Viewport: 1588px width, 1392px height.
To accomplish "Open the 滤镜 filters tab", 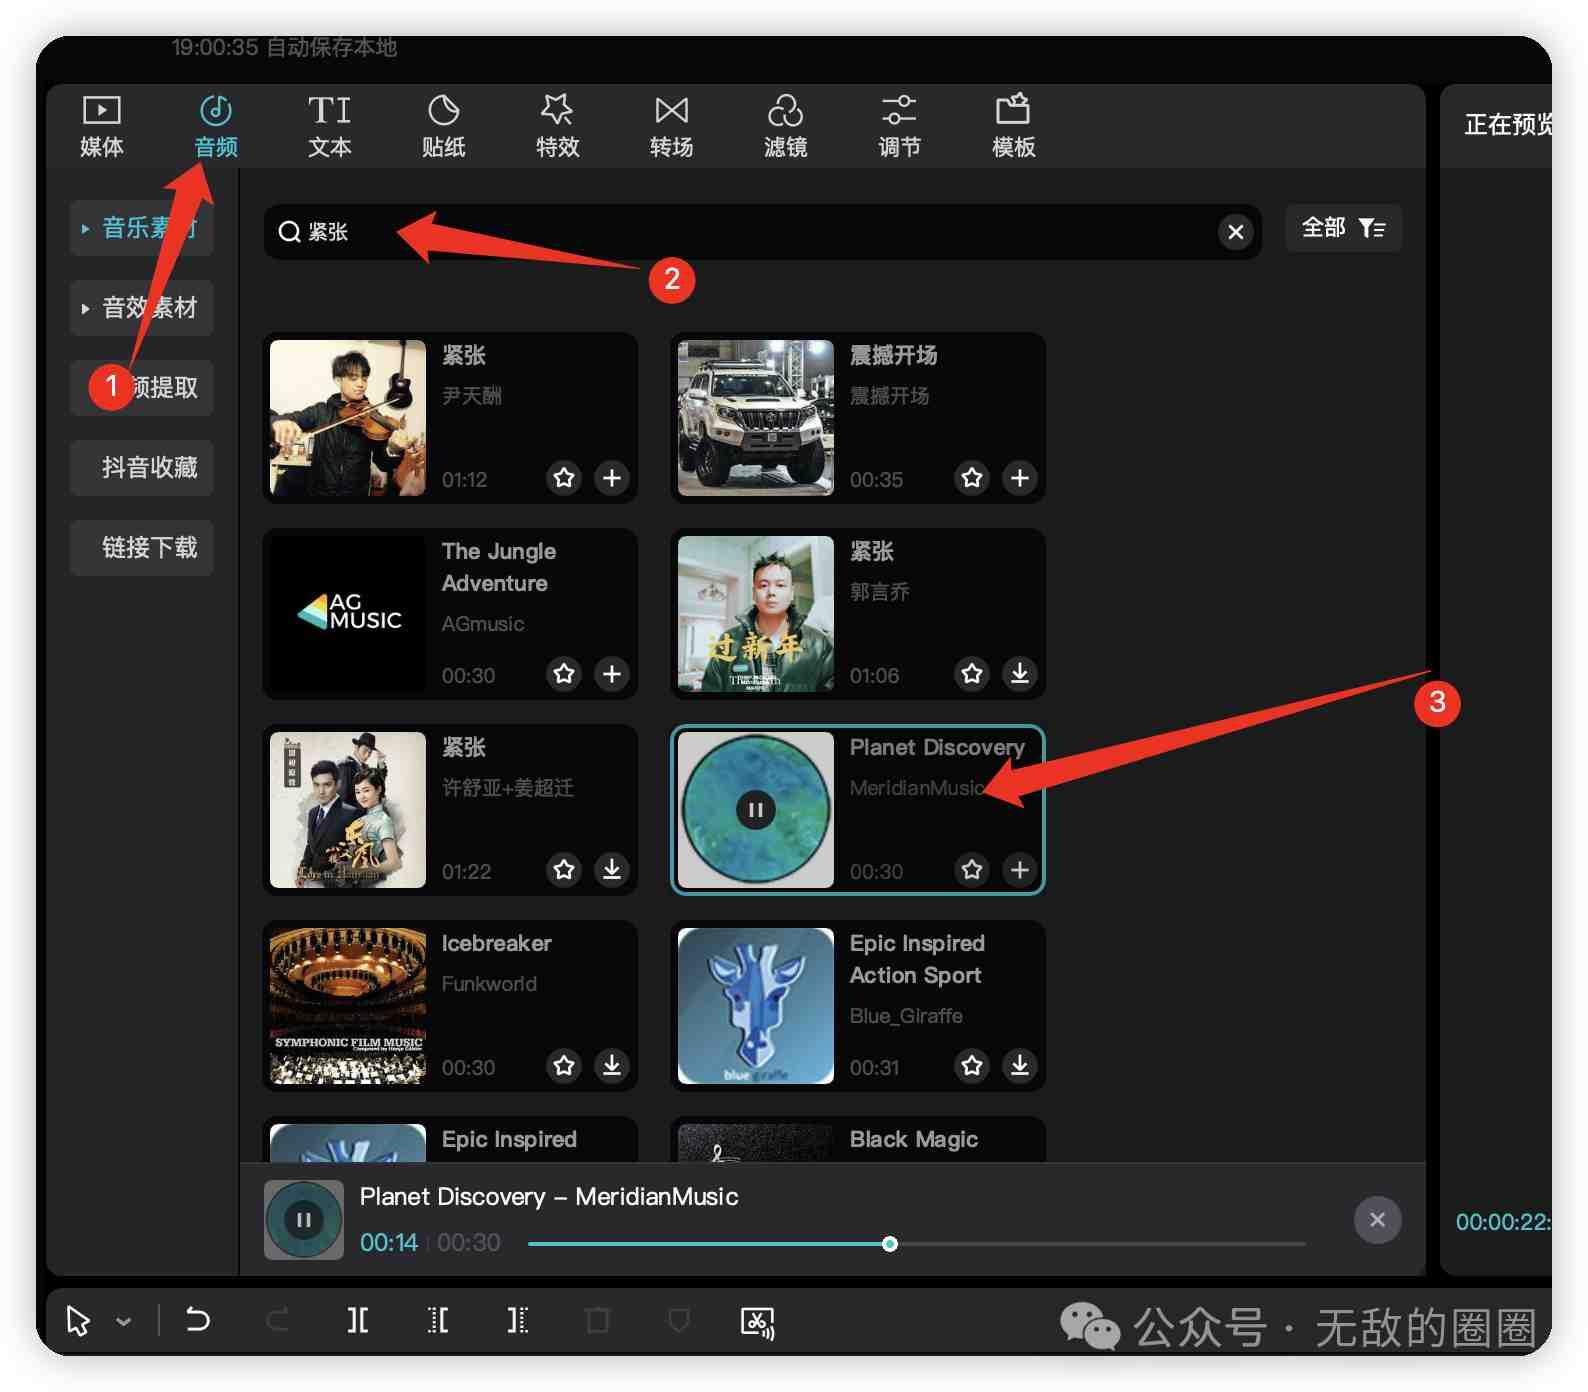I will coord(785,126).
